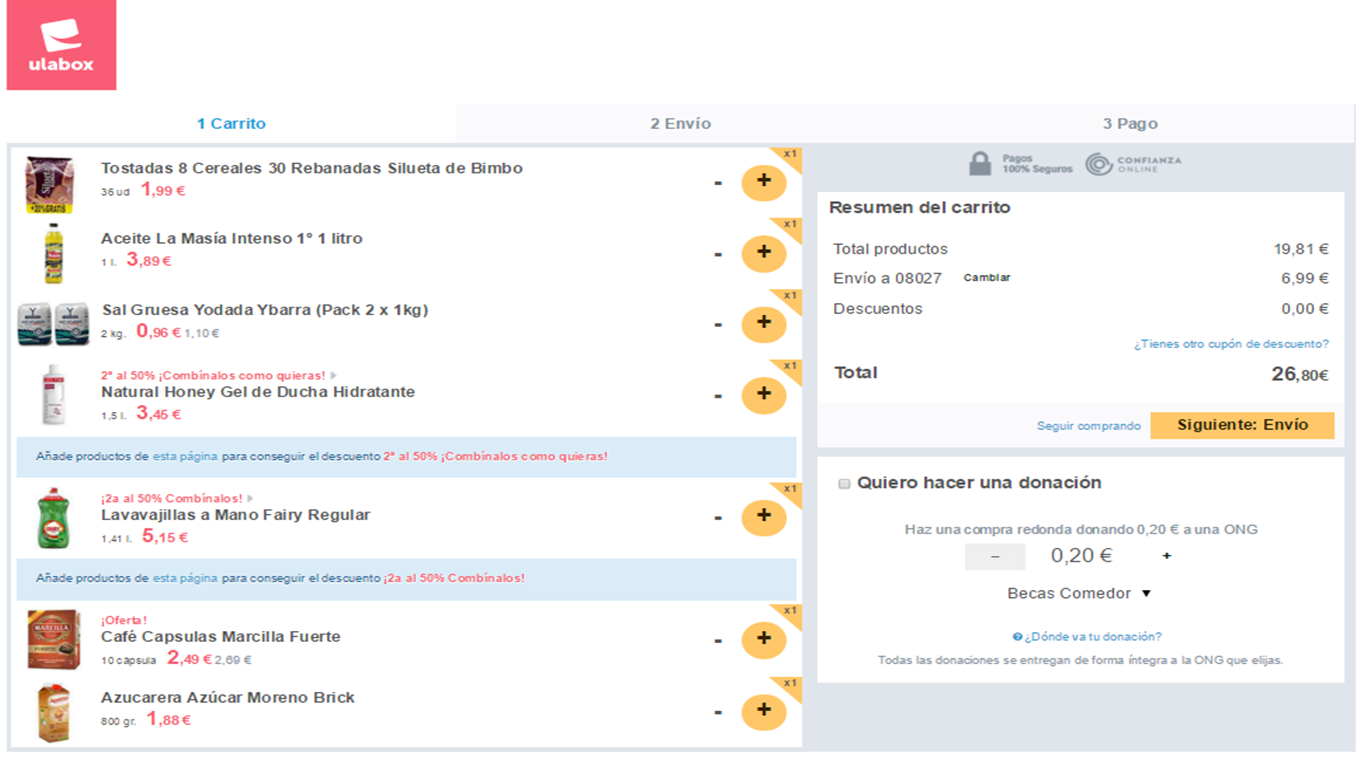Remove one Natural Honey Gel de Ducha

coord(718,396)
